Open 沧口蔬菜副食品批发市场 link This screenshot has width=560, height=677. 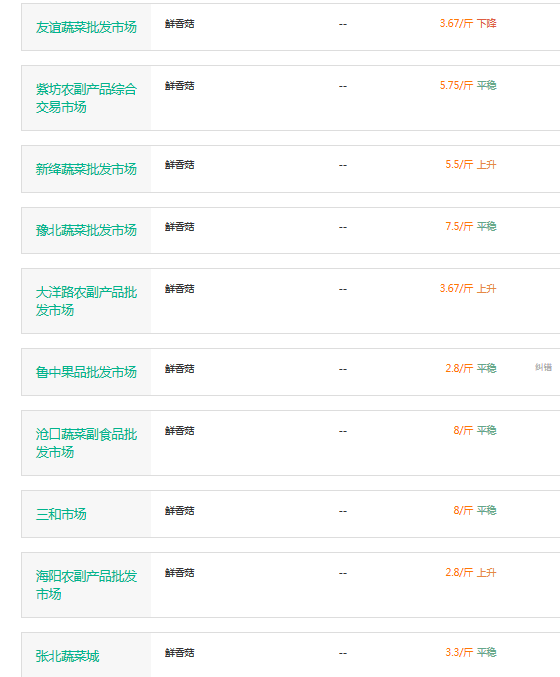point(86,443)
